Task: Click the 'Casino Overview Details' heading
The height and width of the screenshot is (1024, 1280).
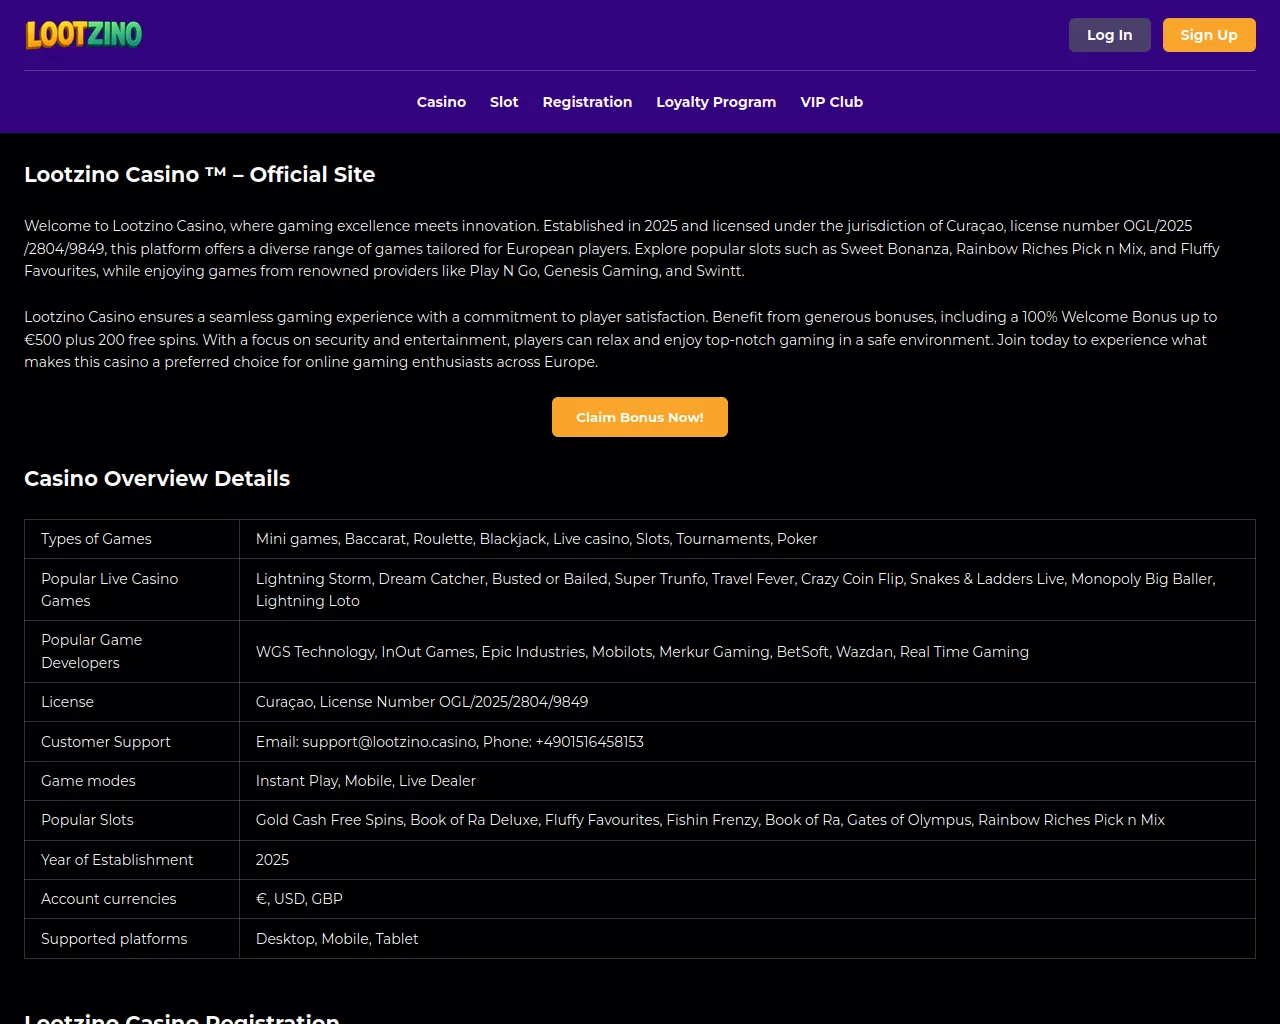Action: click(157, 478)
